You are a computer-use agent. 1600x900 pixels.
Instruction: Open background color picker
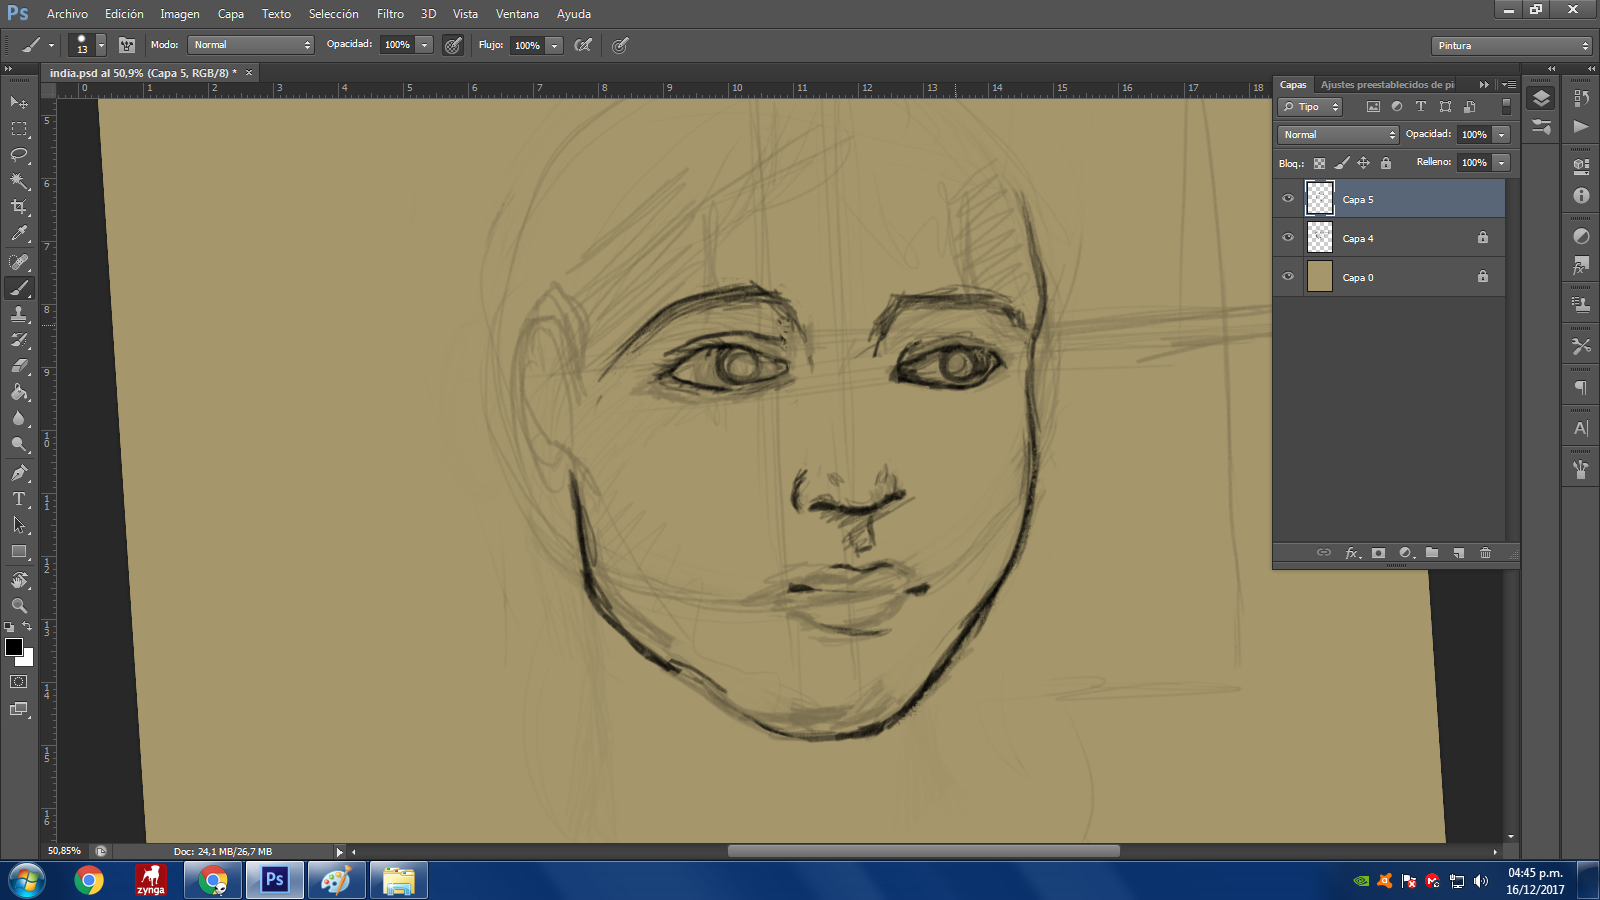click(x=28, y=660)
